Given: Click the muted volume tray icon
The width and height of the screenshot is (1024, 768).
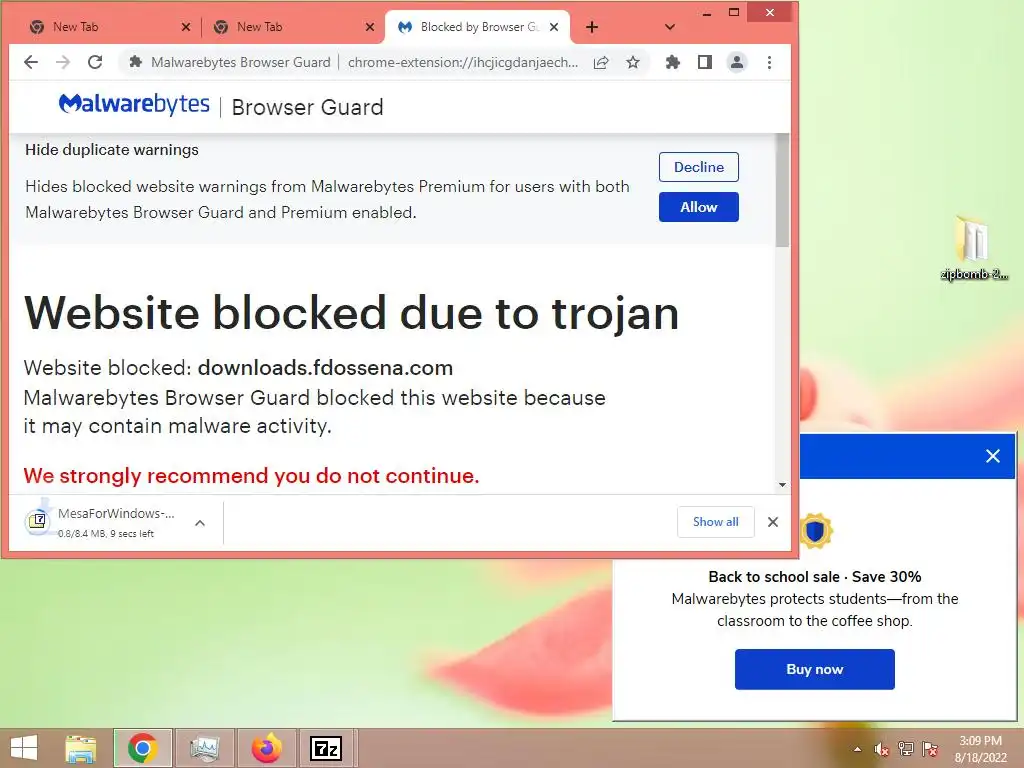Looking at the screenshot, I should click(882, 749).
